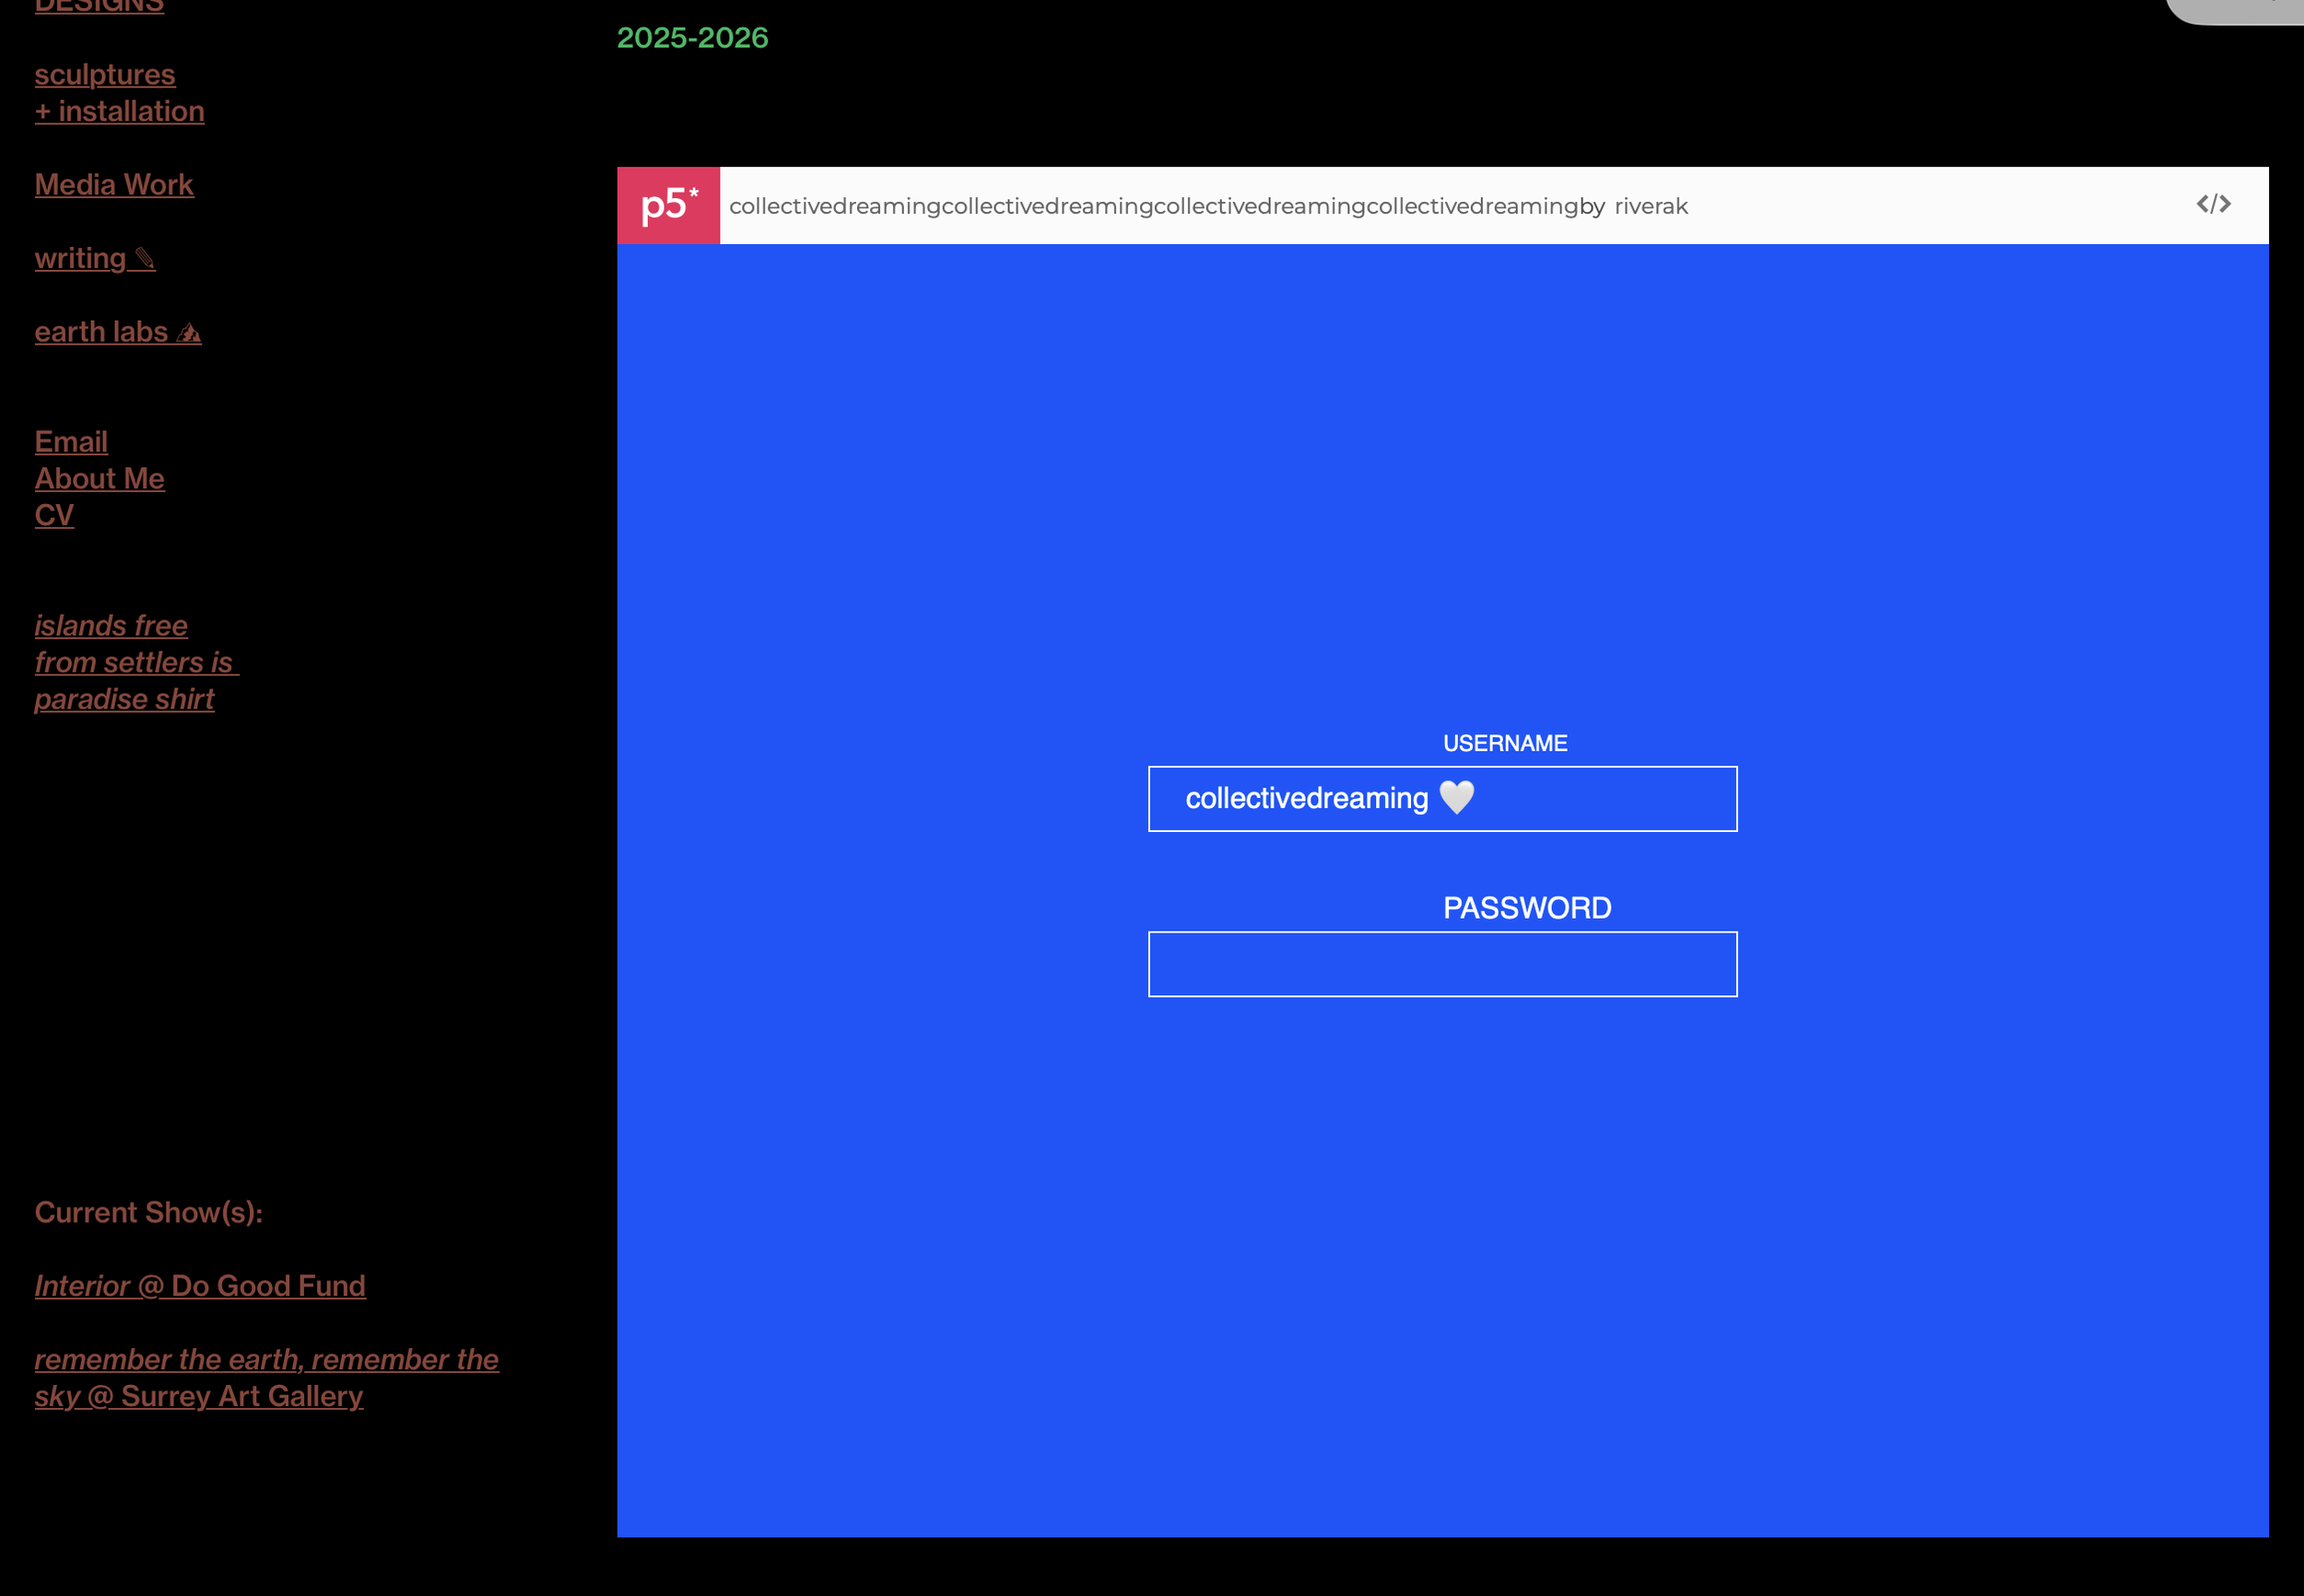View the CV link
2304x1596 pixels.
(54, 515)
